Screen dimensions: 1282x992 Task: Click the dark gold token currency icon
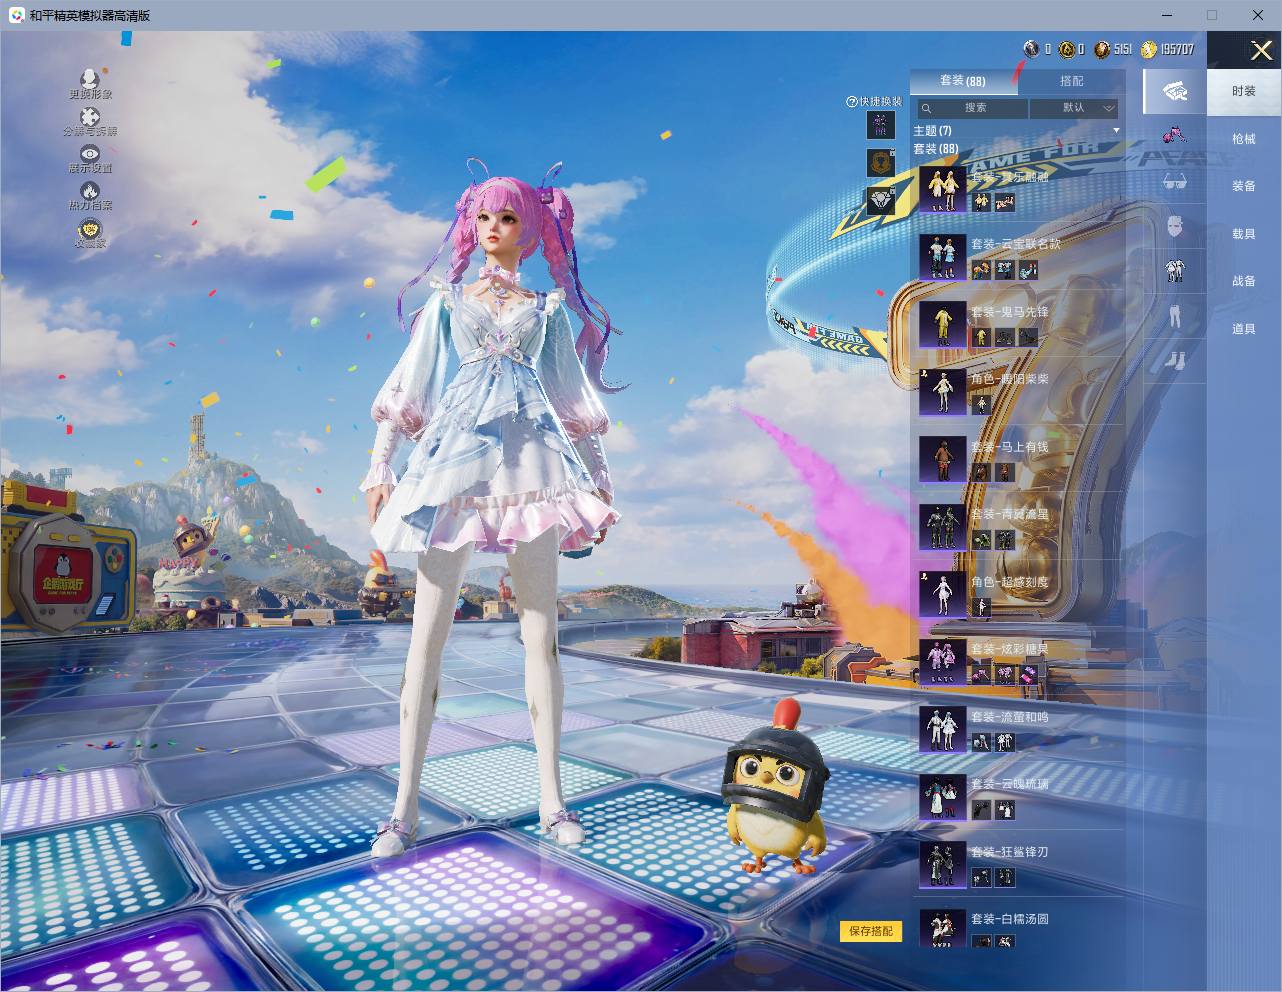[x=1066, y=49]
